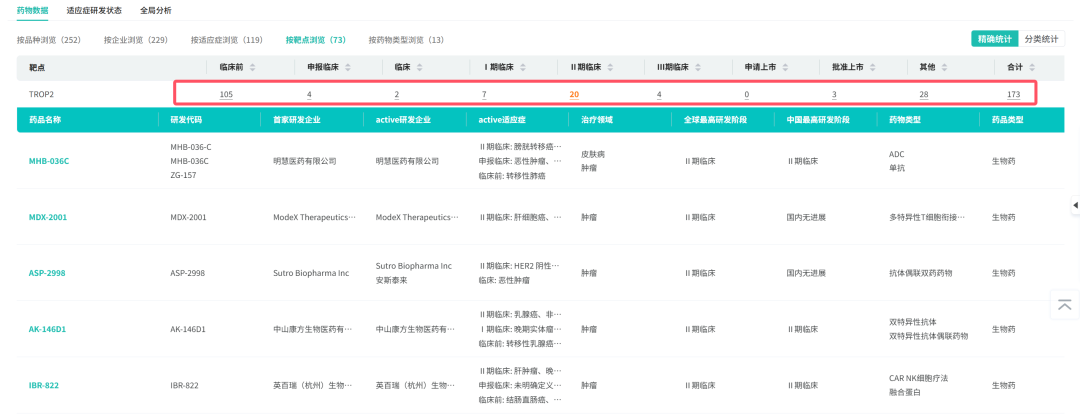Click highlighted II期临床 count 20

click(574, 94)
